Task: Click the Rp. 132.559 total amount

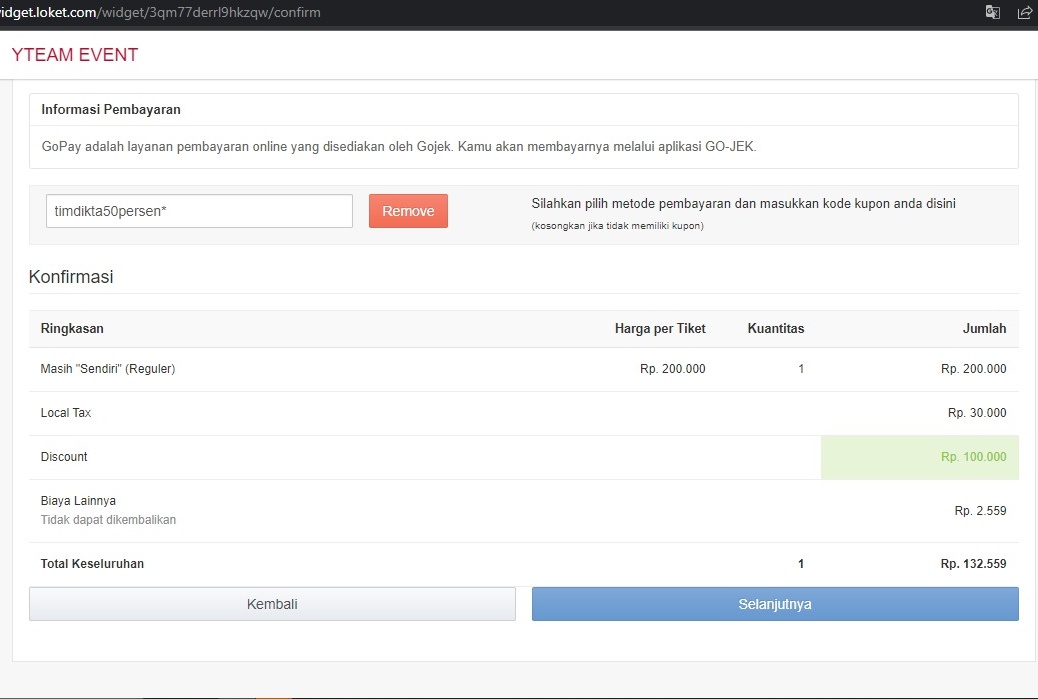Action: pyautogui.click(x=973, y=564)
